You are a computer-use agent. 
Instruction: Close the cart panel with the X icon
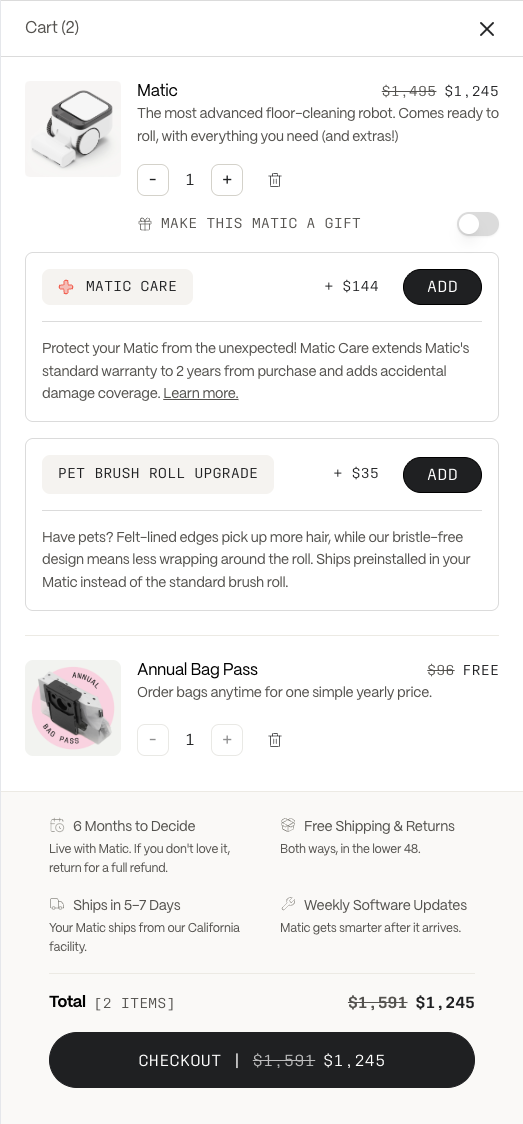coord(486,29)
